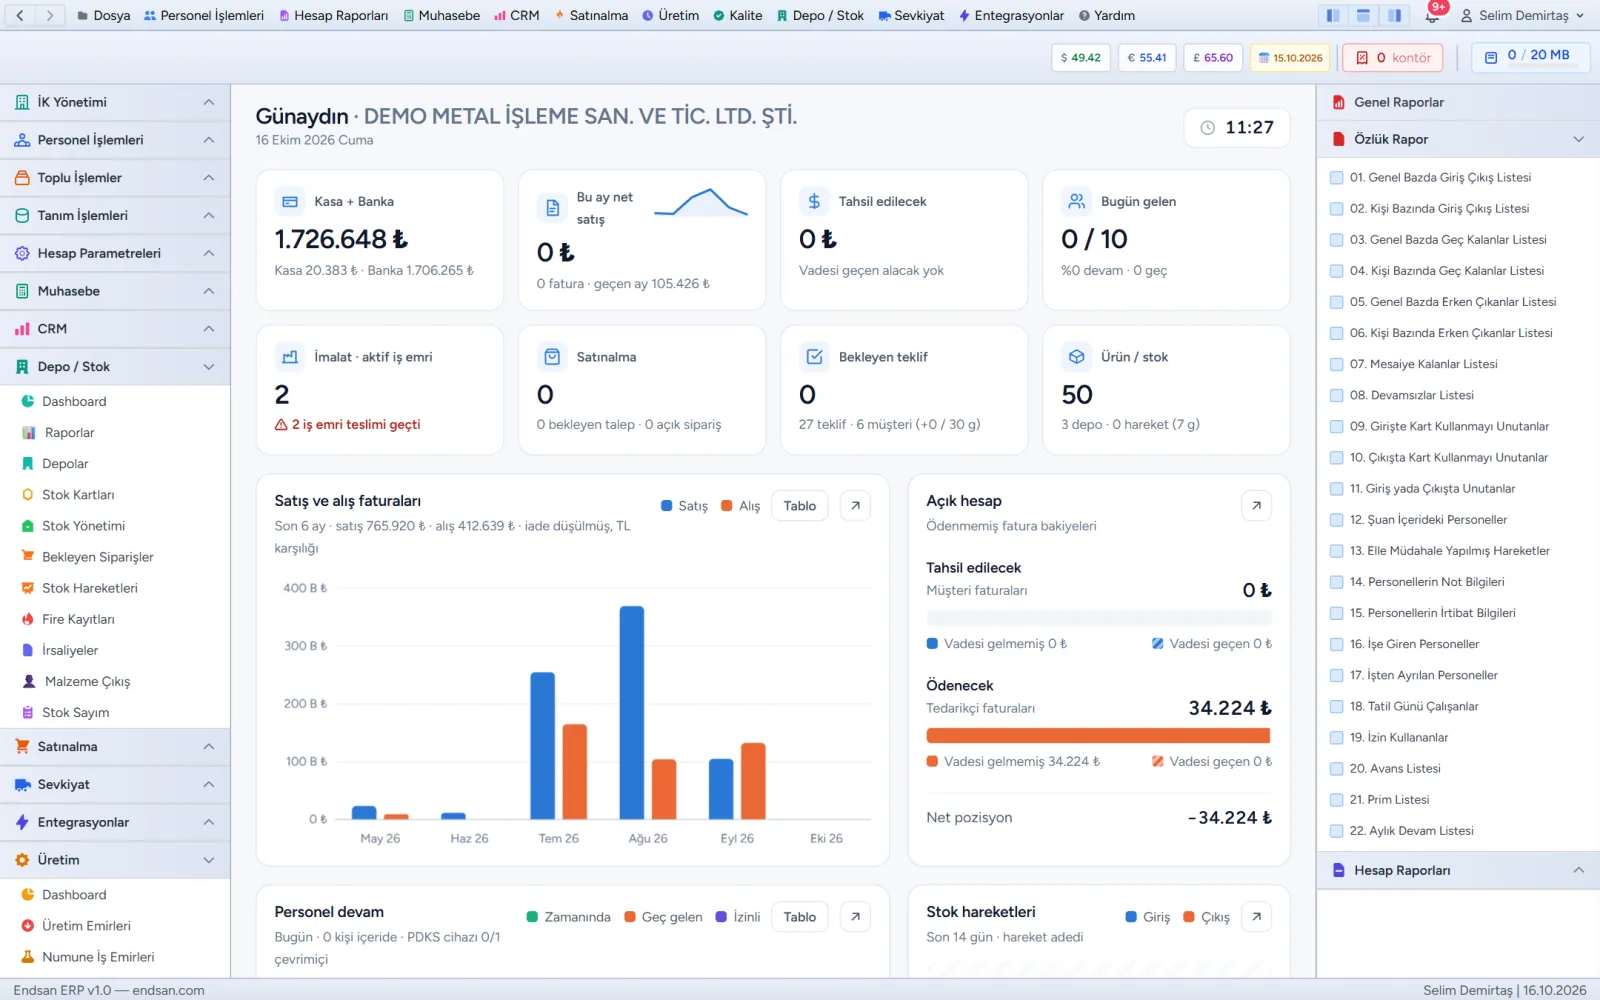Go forward with the right arrow icon
The image size is (1600, 1000).
click(x=50, y=15)
